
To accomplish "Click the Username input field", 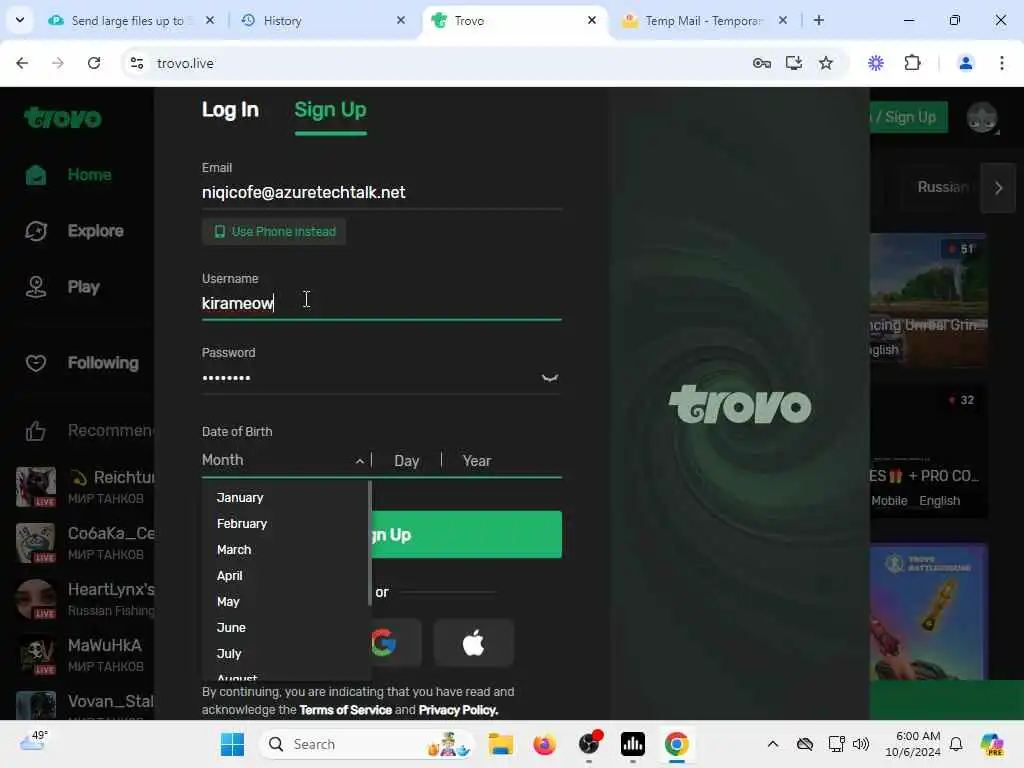I will (x=381, y=303).
